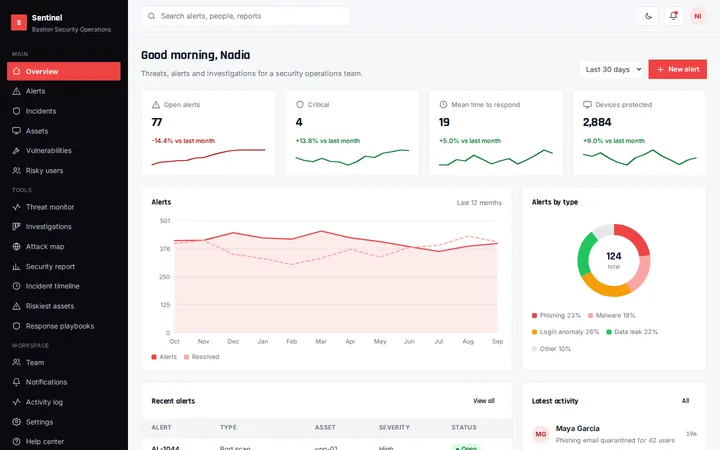Screen dimensions: 720x450
Task: Open the Threat monitor menu item
Action: coord(64,207)
